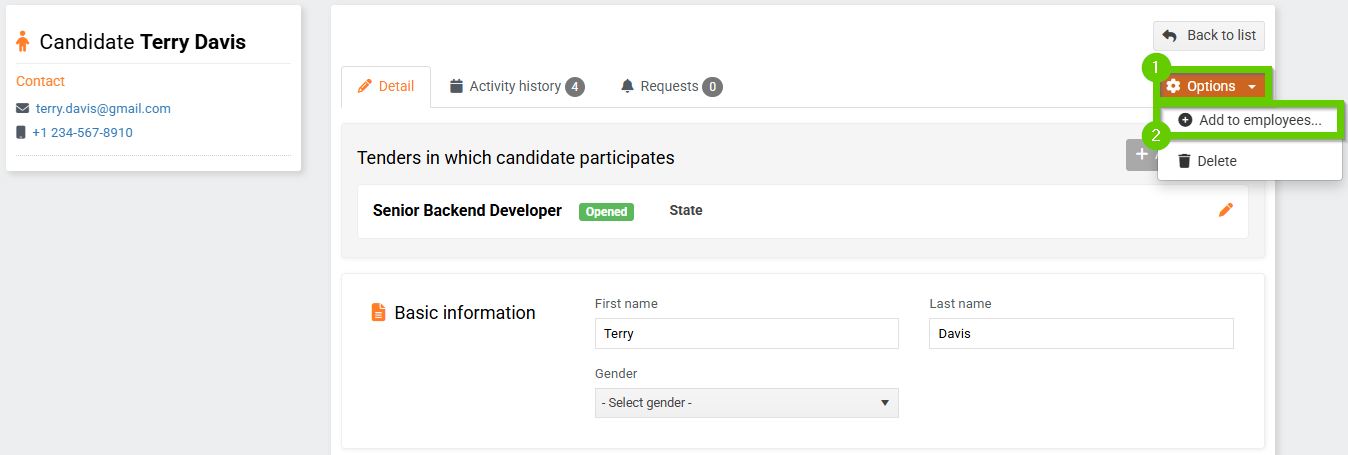Expand the Options dropdown caret

coord(1252,87)
